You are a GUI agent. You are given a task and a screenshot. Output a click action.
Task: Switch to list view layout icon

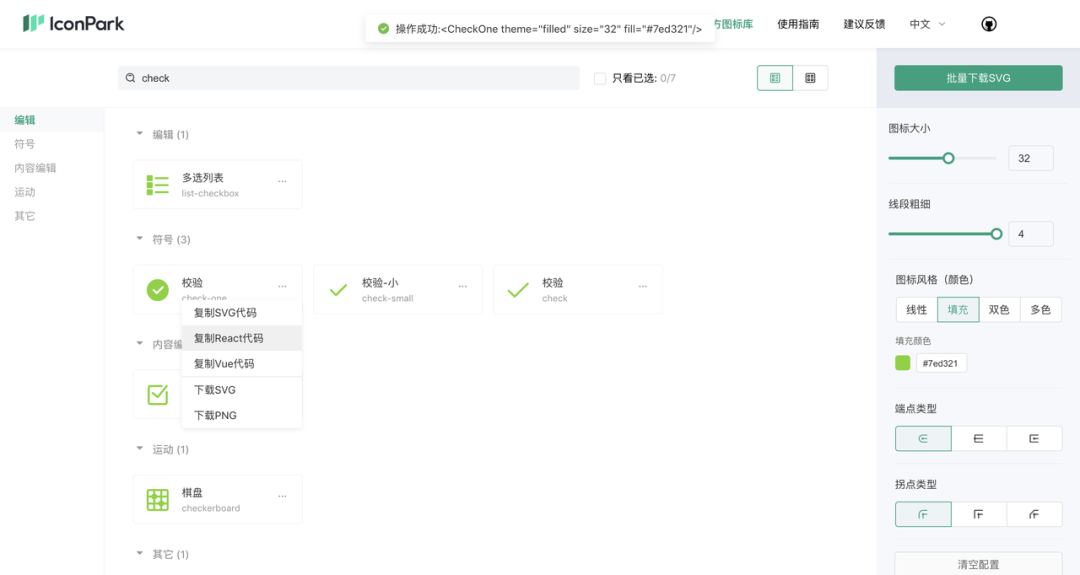click(775, 78)
